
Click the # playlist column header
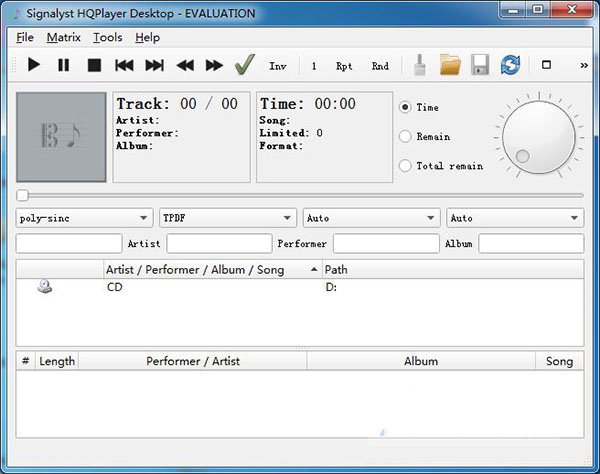[x=26, y=361]
